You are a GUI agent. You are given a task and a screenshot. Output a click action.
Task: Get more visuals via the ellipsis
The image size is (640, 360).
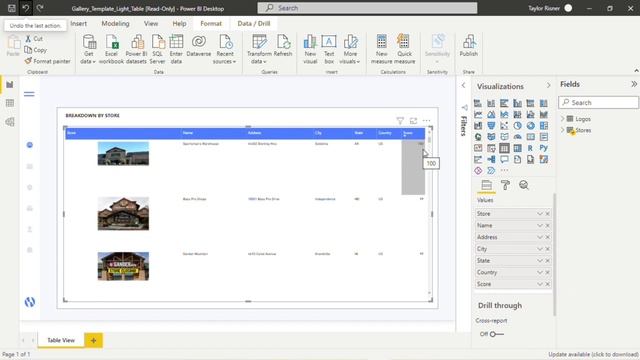504,170
